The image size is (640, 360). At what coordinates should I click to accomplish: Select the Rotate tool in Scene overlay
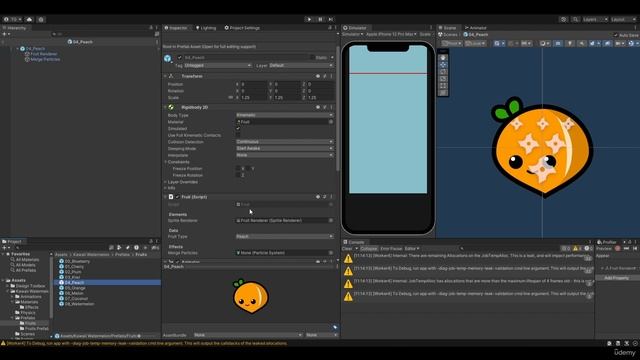tap(443, 72)
